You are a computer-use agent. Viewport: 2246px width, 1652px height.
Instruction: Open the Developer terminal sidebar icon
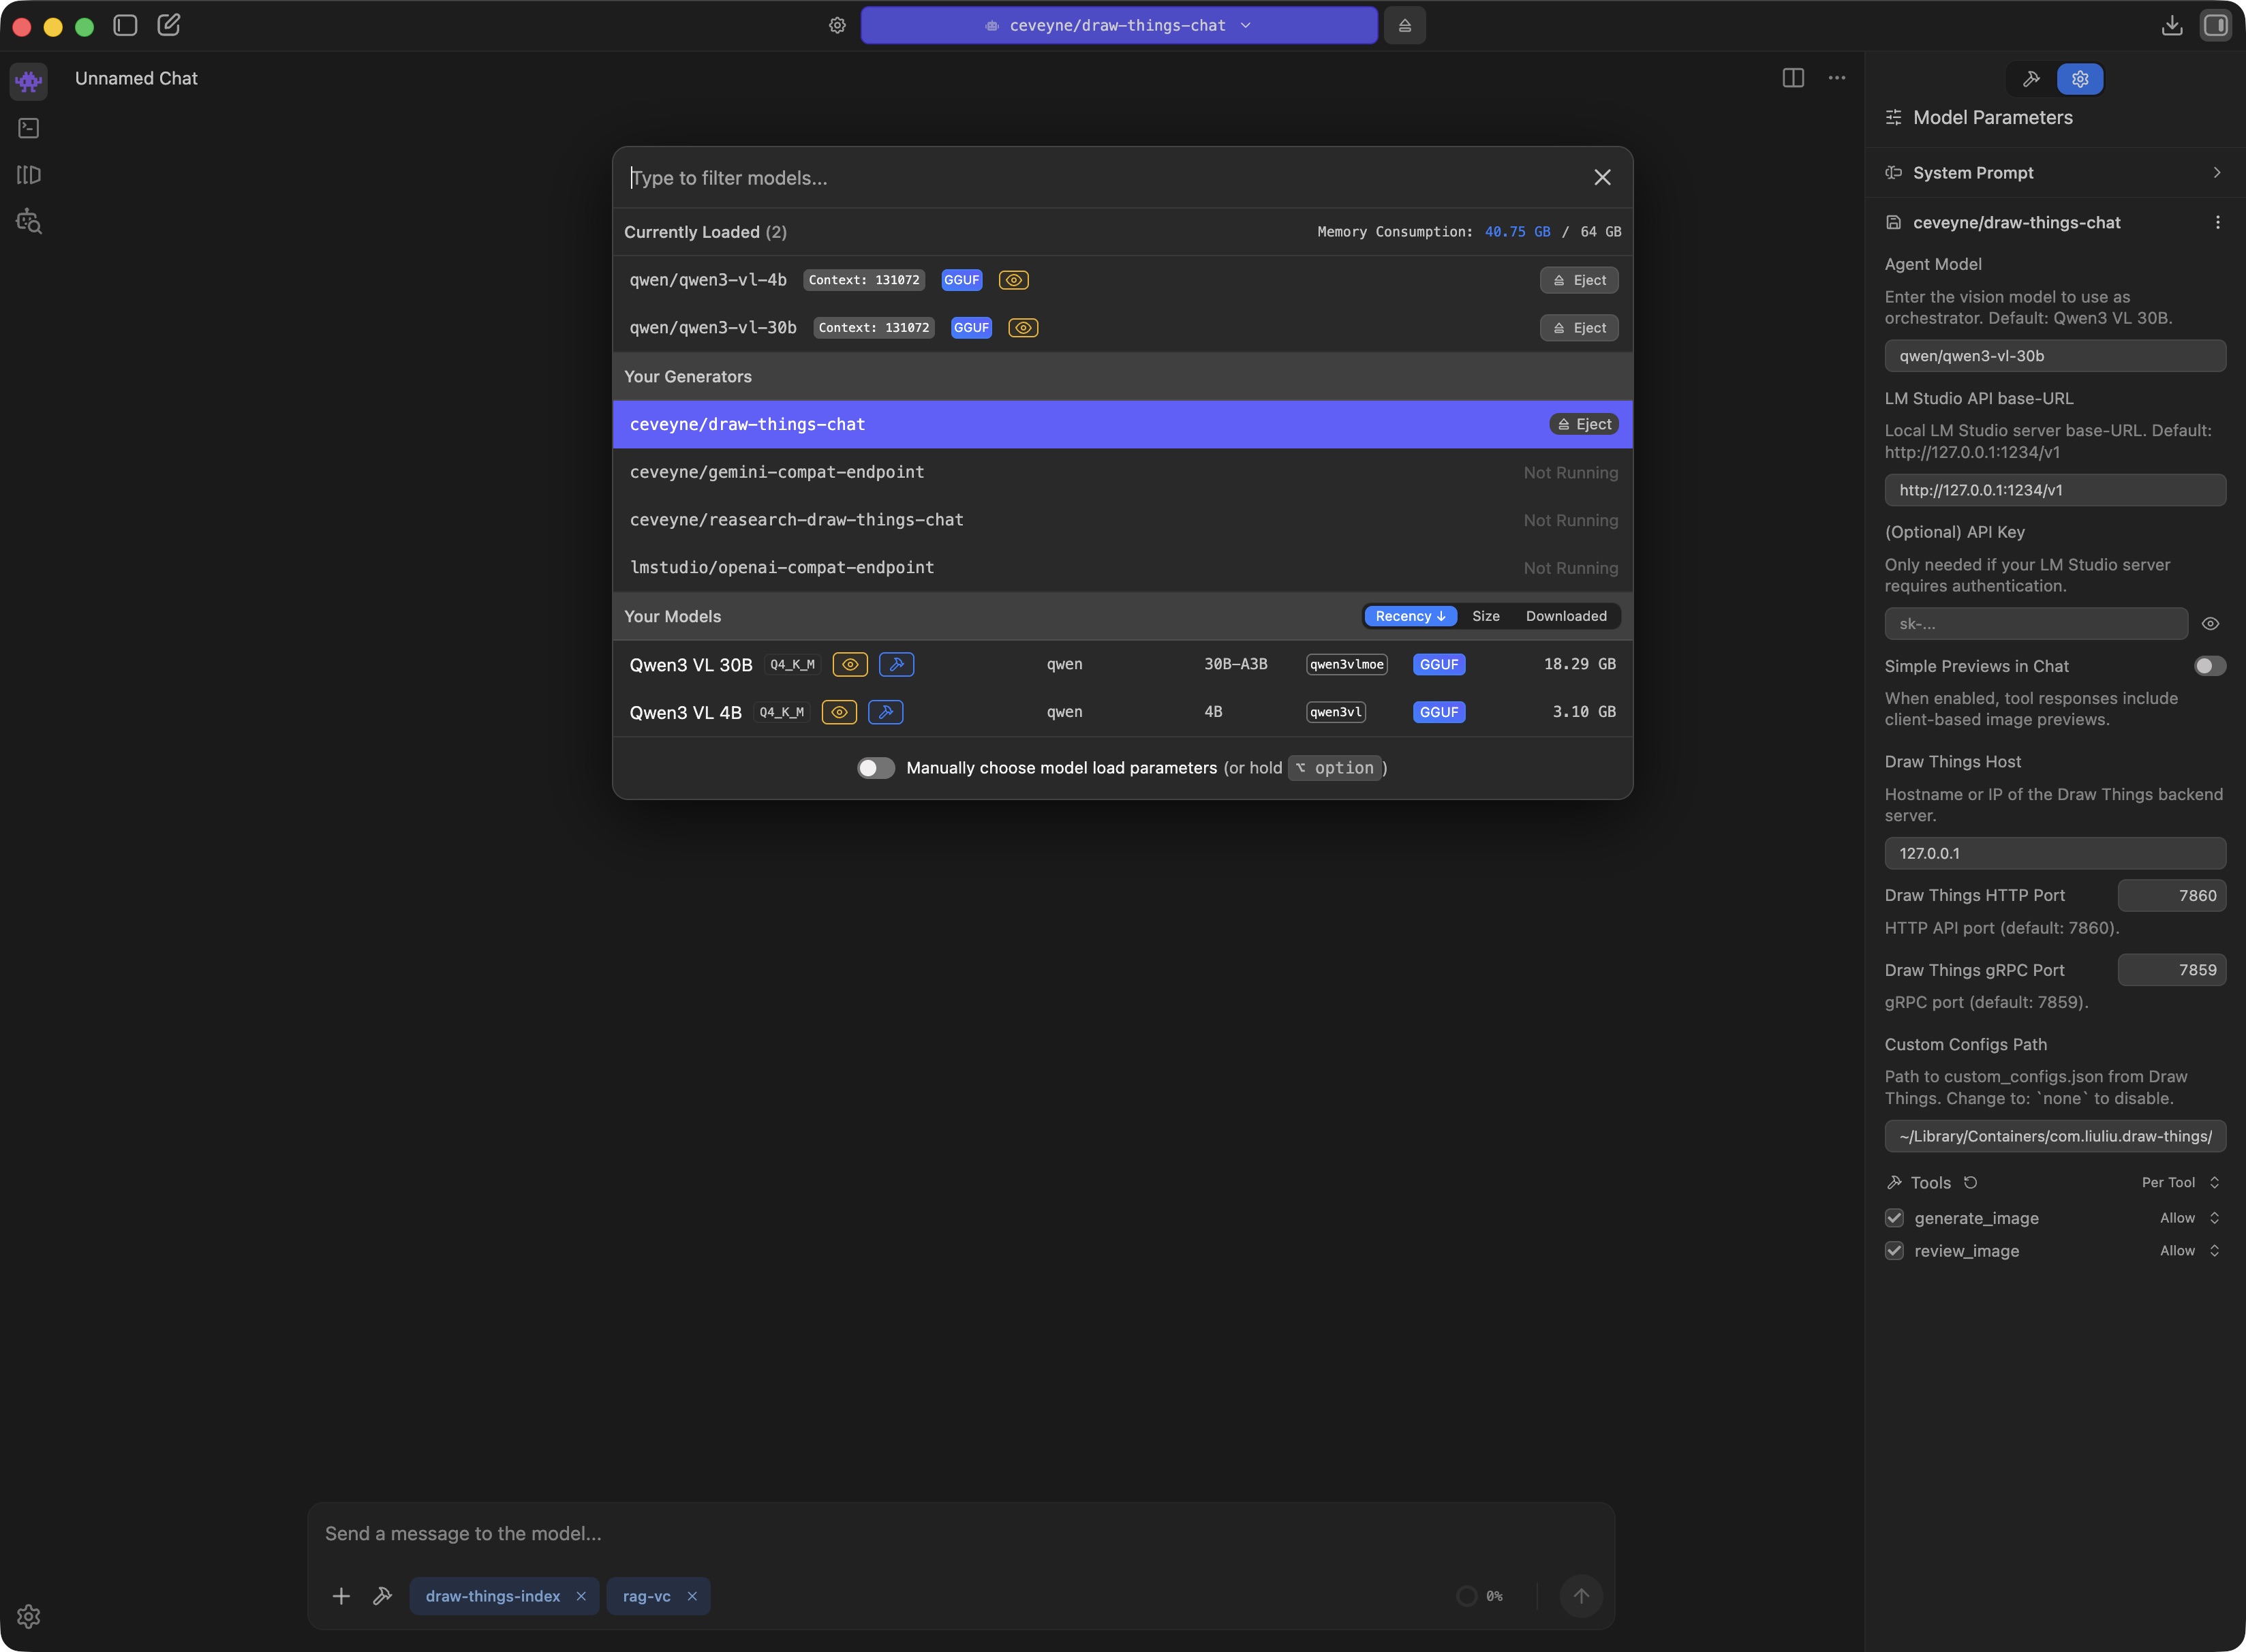point(28,128)
